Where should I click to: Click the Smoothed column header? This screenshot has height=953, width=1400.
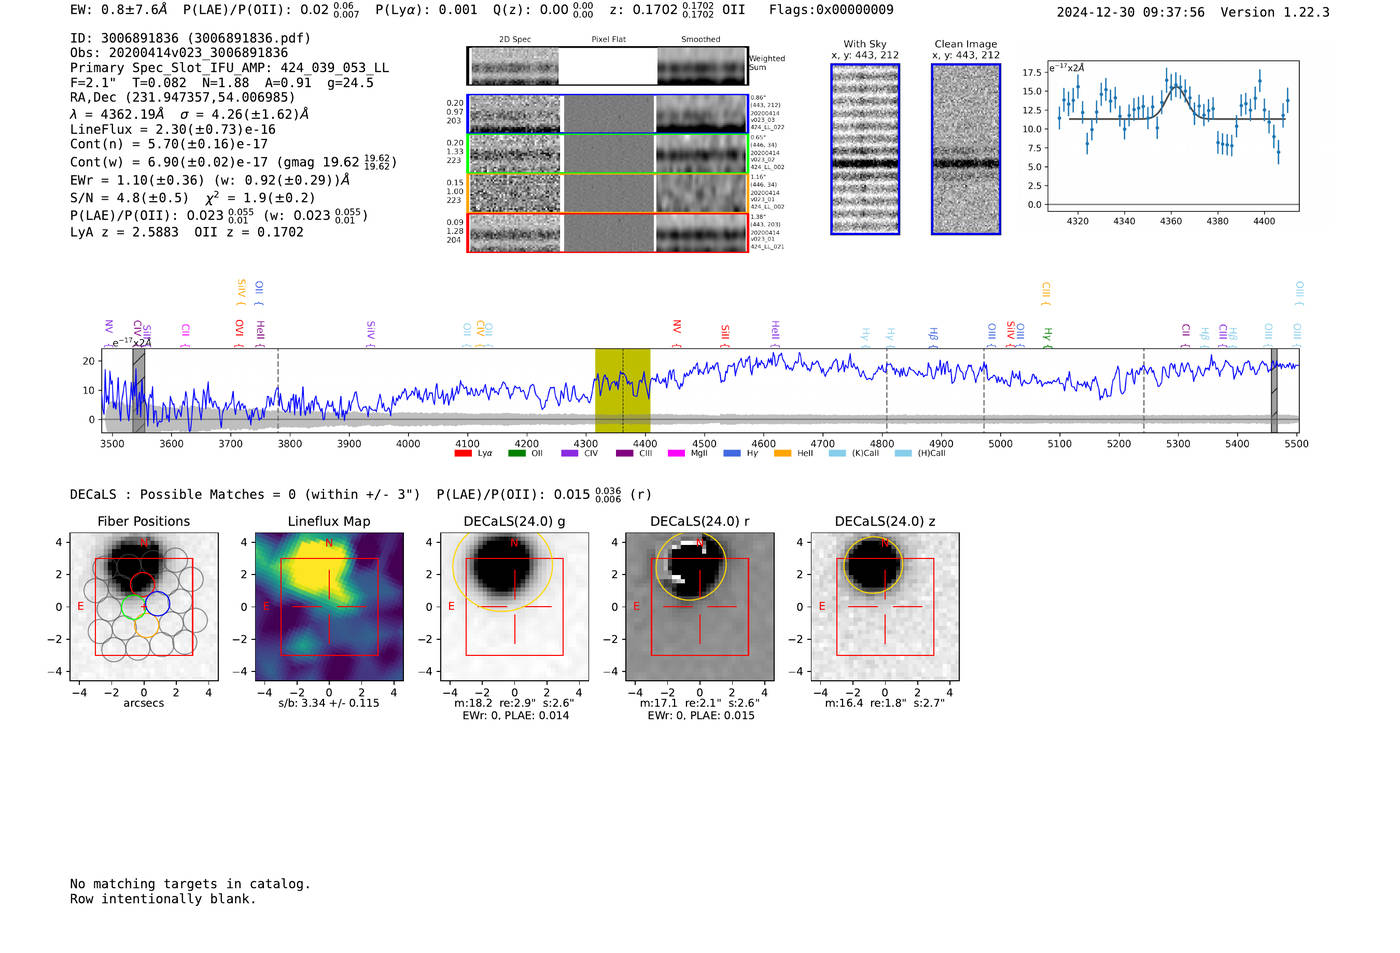point(701,40)
